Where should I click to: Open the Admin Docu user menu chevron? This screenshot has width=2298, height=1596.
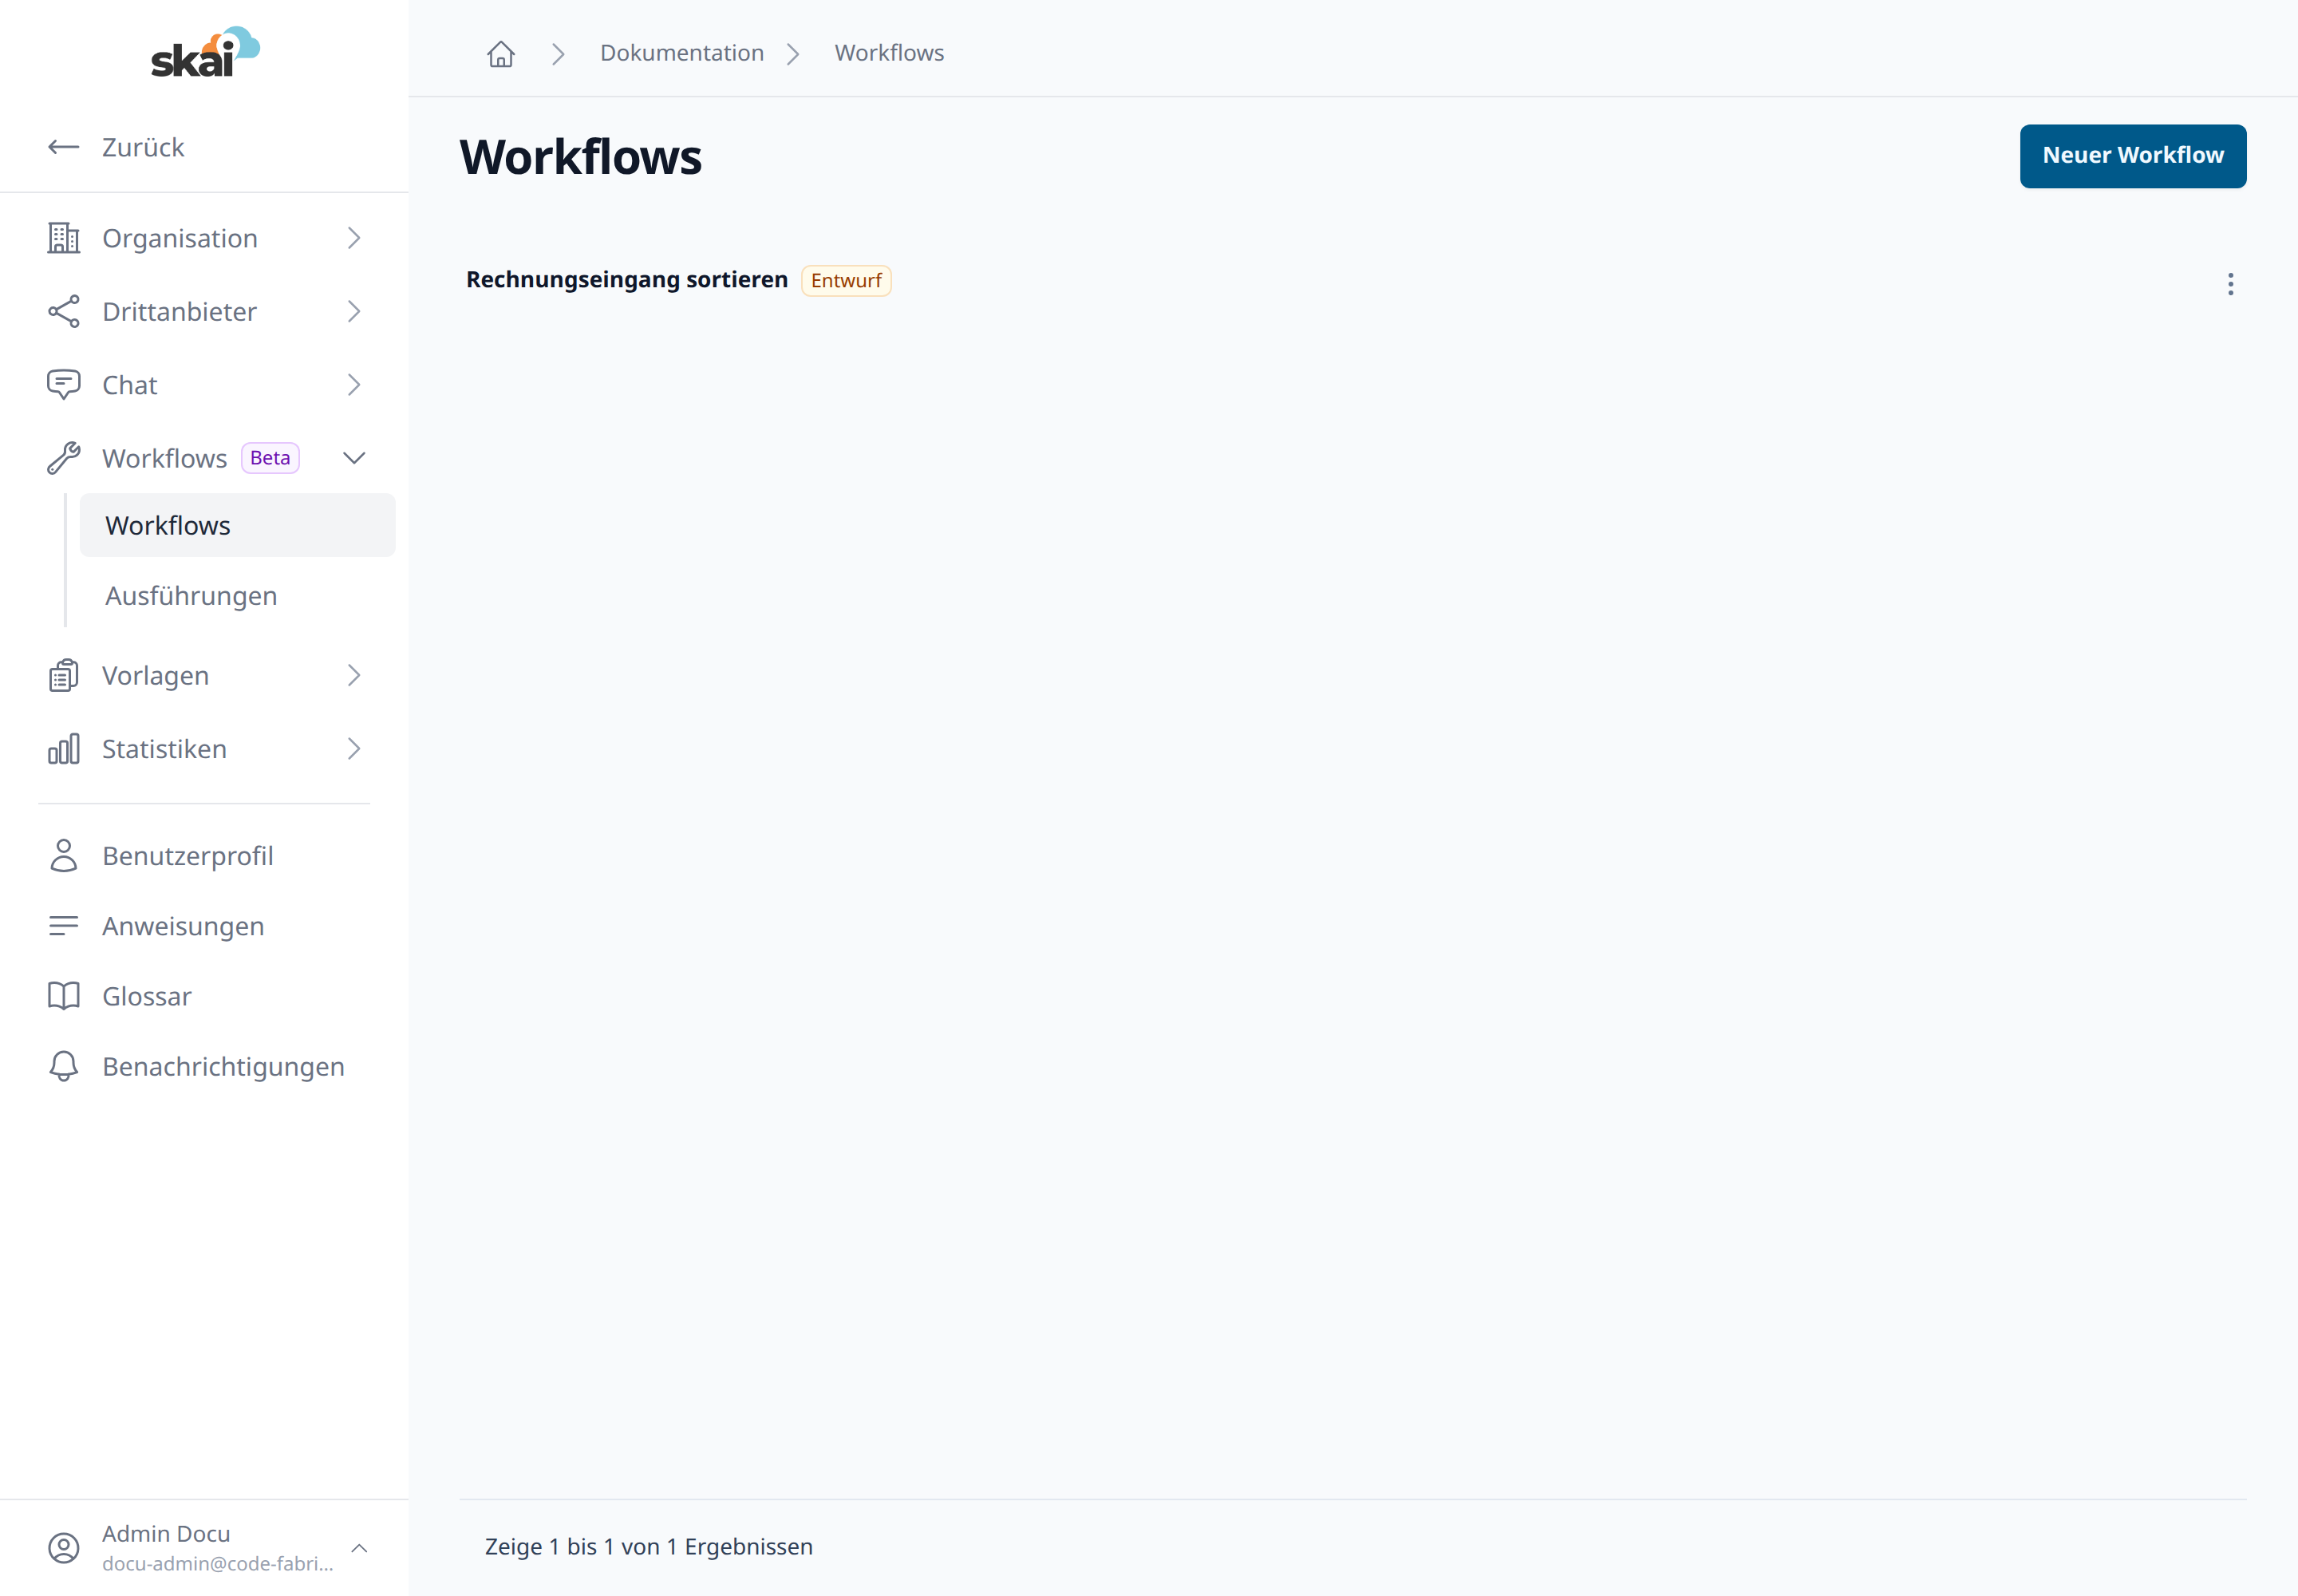tap(359, 1548)
